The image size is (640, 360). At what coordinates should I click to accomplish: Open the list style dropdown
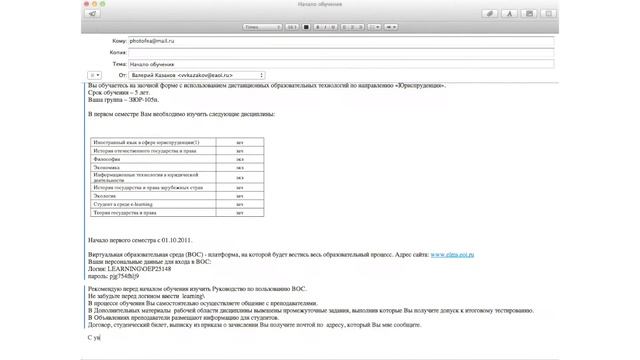[x=374, y=27]
